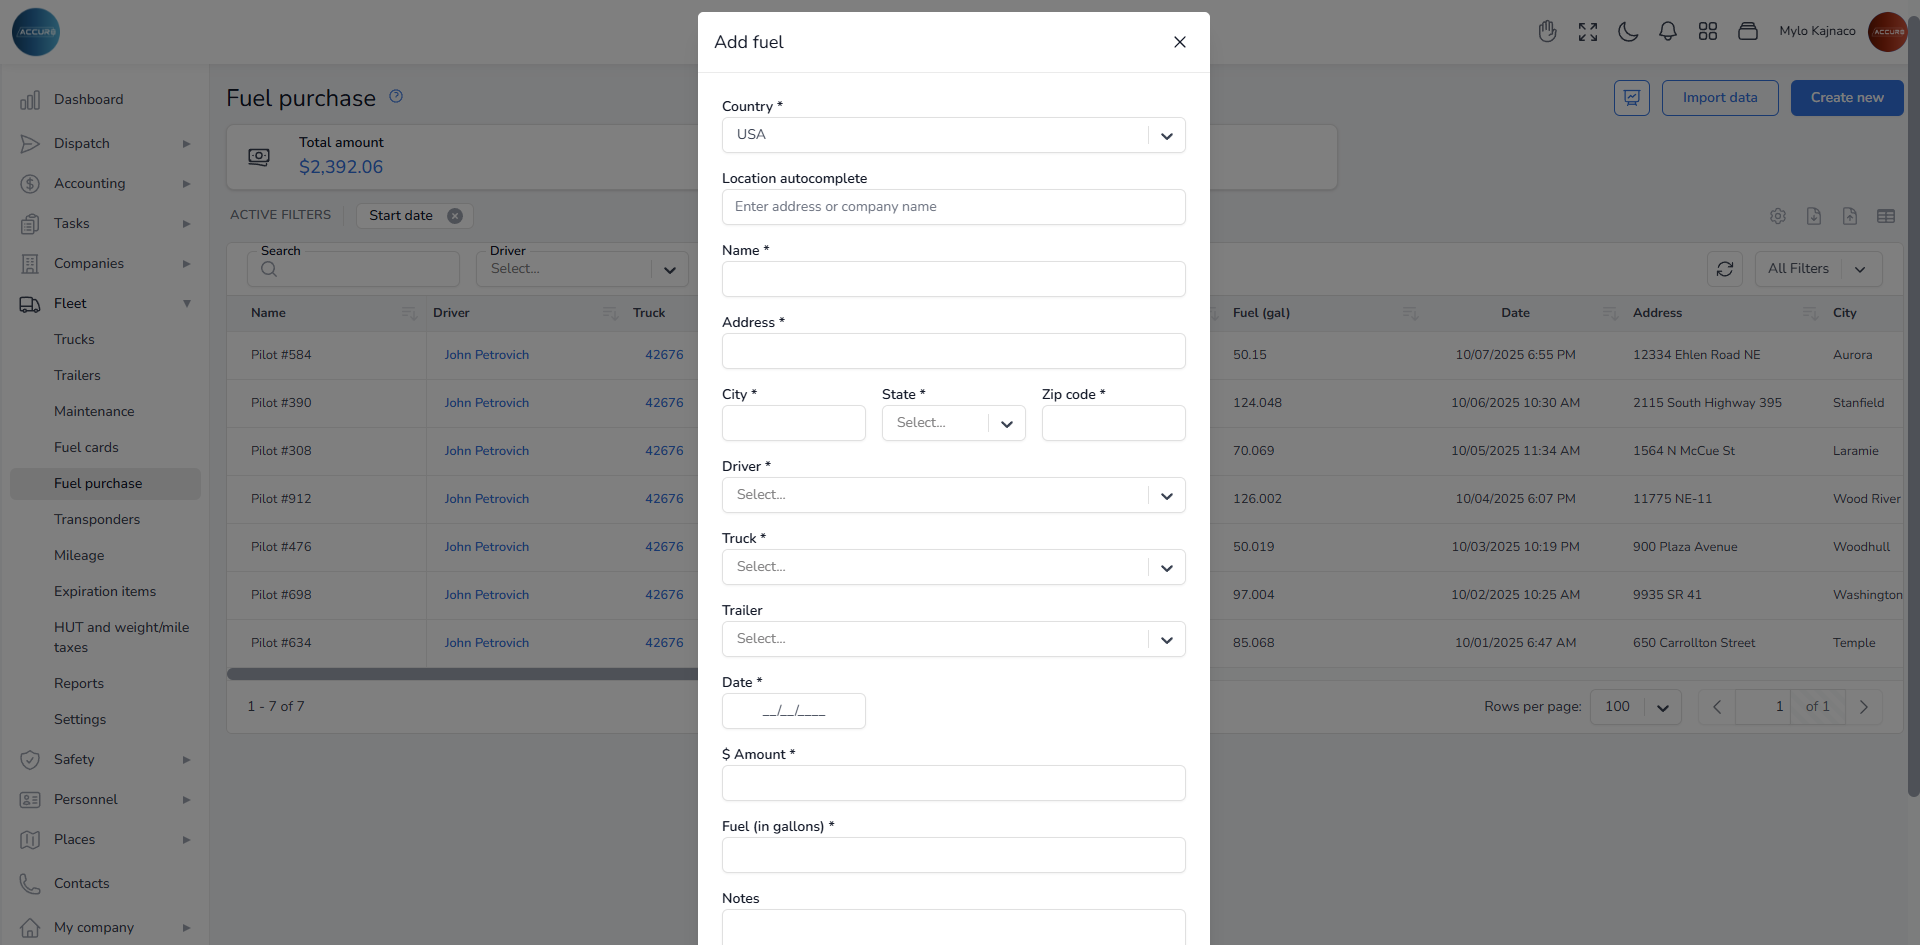
Task: Close the Add fuel dialog
Action: [x=1179, y=42]
